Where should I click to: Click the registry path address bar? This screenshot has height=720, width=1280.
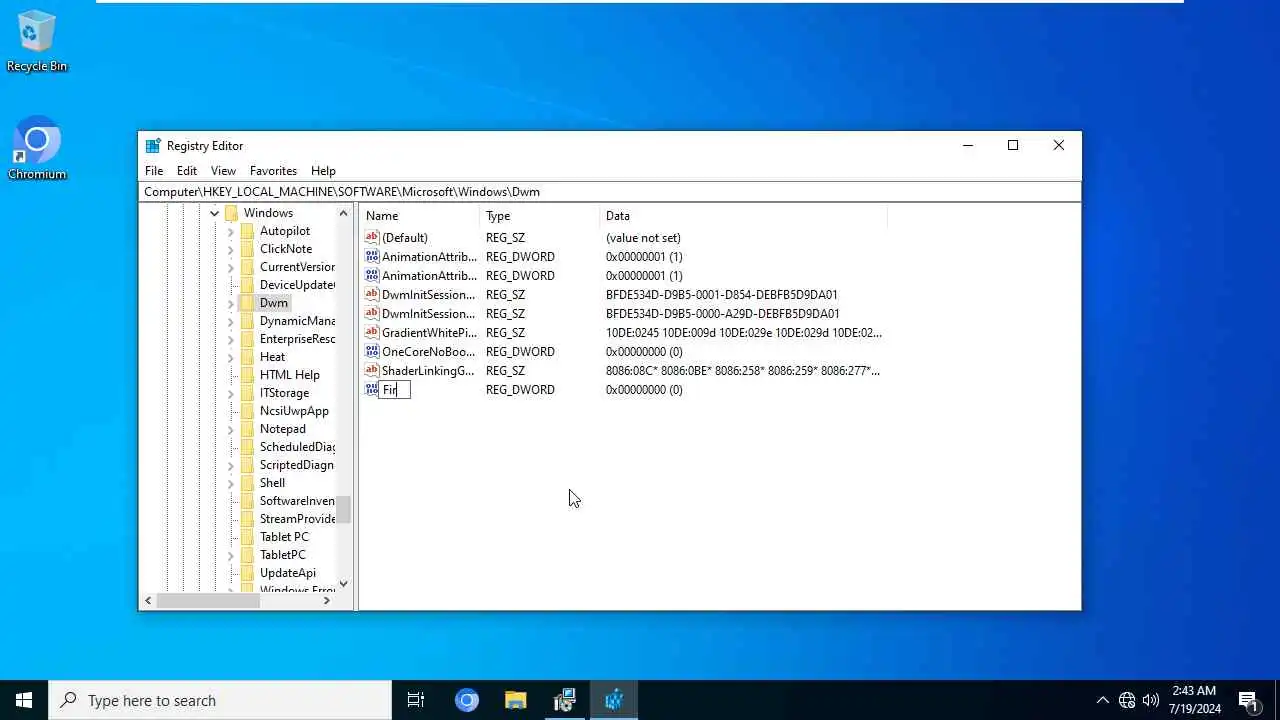(610, 192)
